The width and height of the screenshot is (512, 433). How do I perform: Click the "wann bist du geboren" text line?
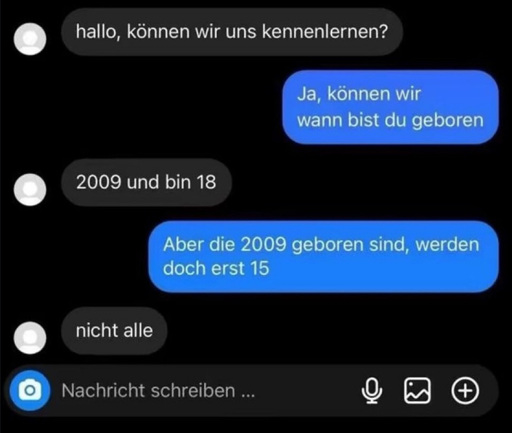[390, 121]
